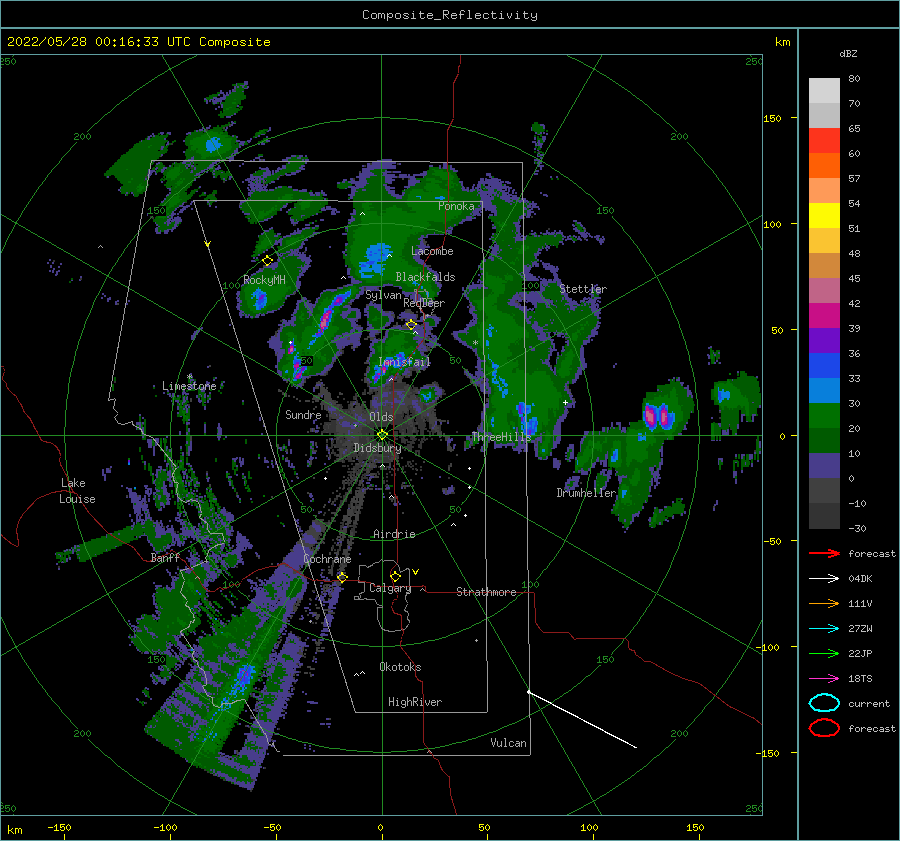Click the Banff town label
Viewport: 900px width, 841px height.
(x=165, y=558)
